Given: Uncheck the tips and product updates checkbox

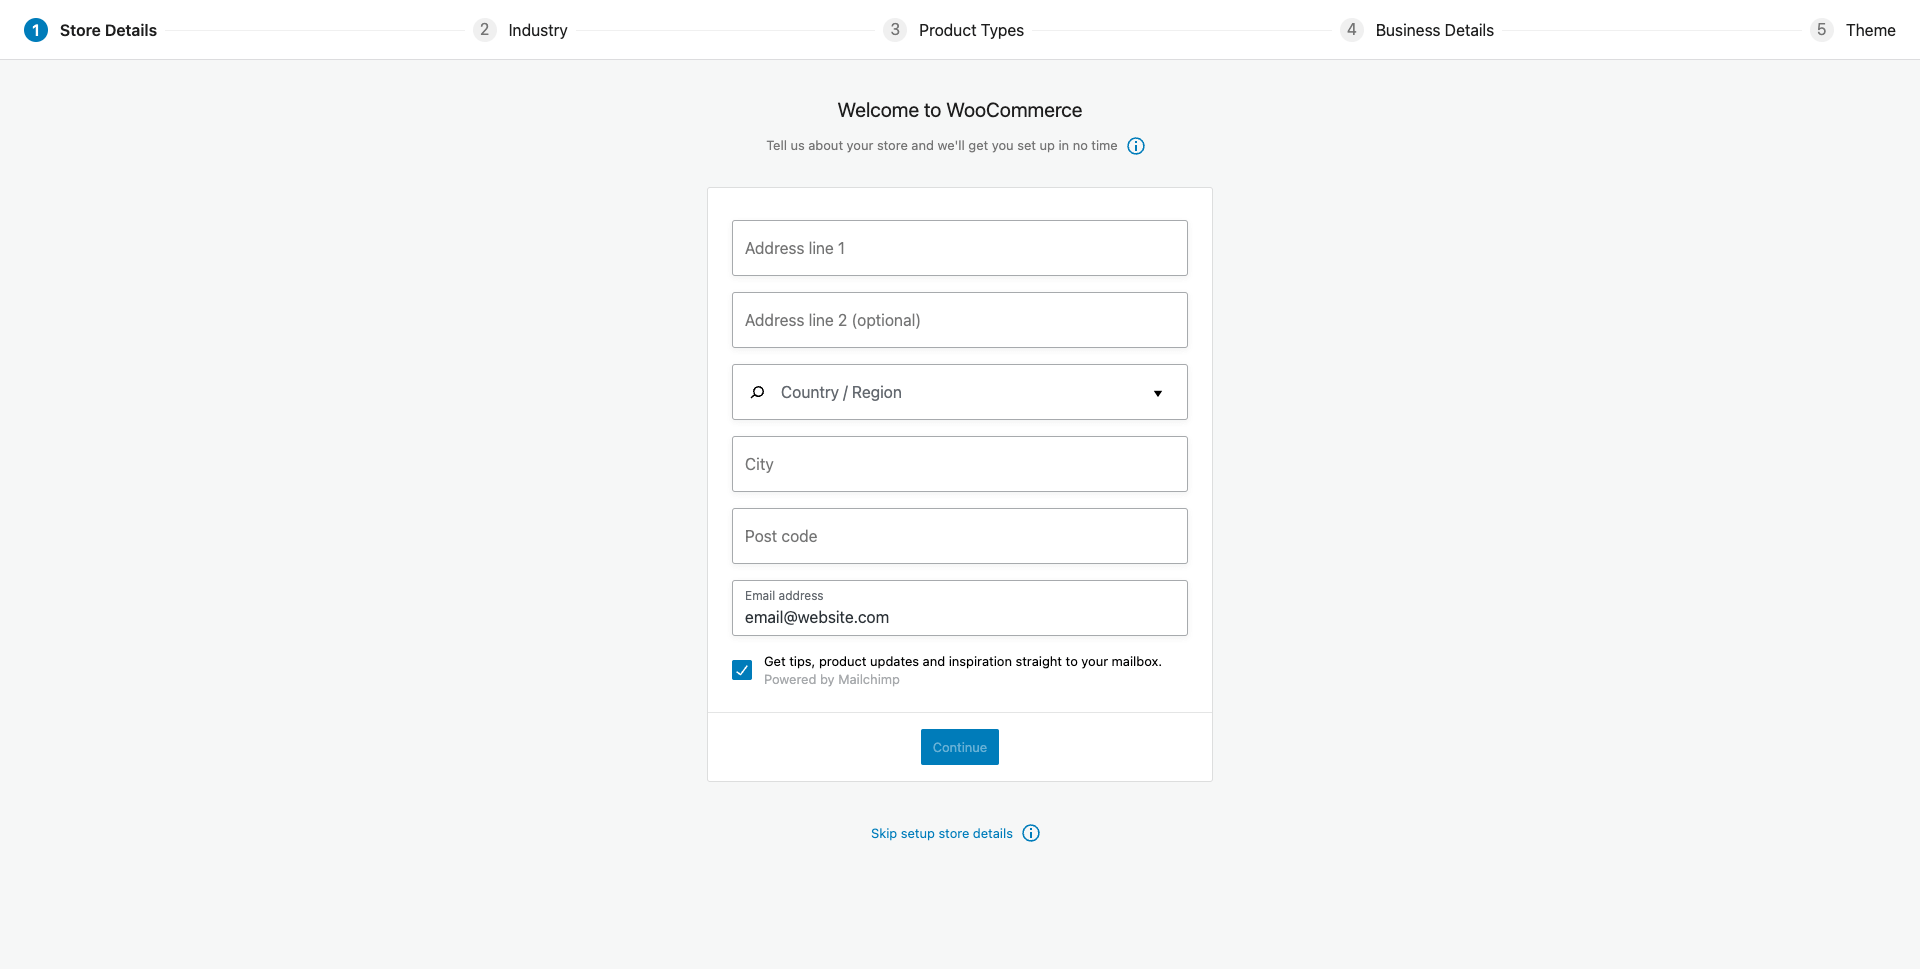Looking at the screenshot, I should click(x=742, y=670).
